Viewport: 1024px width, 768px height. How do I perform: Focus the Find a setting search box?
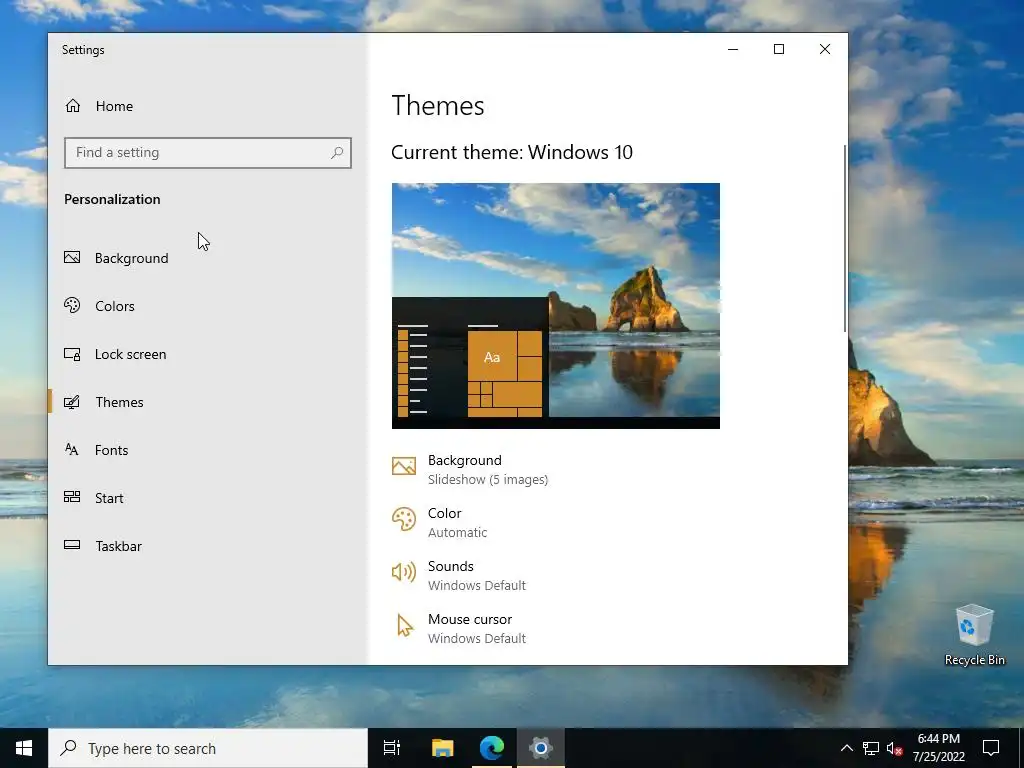pos(208,153)
